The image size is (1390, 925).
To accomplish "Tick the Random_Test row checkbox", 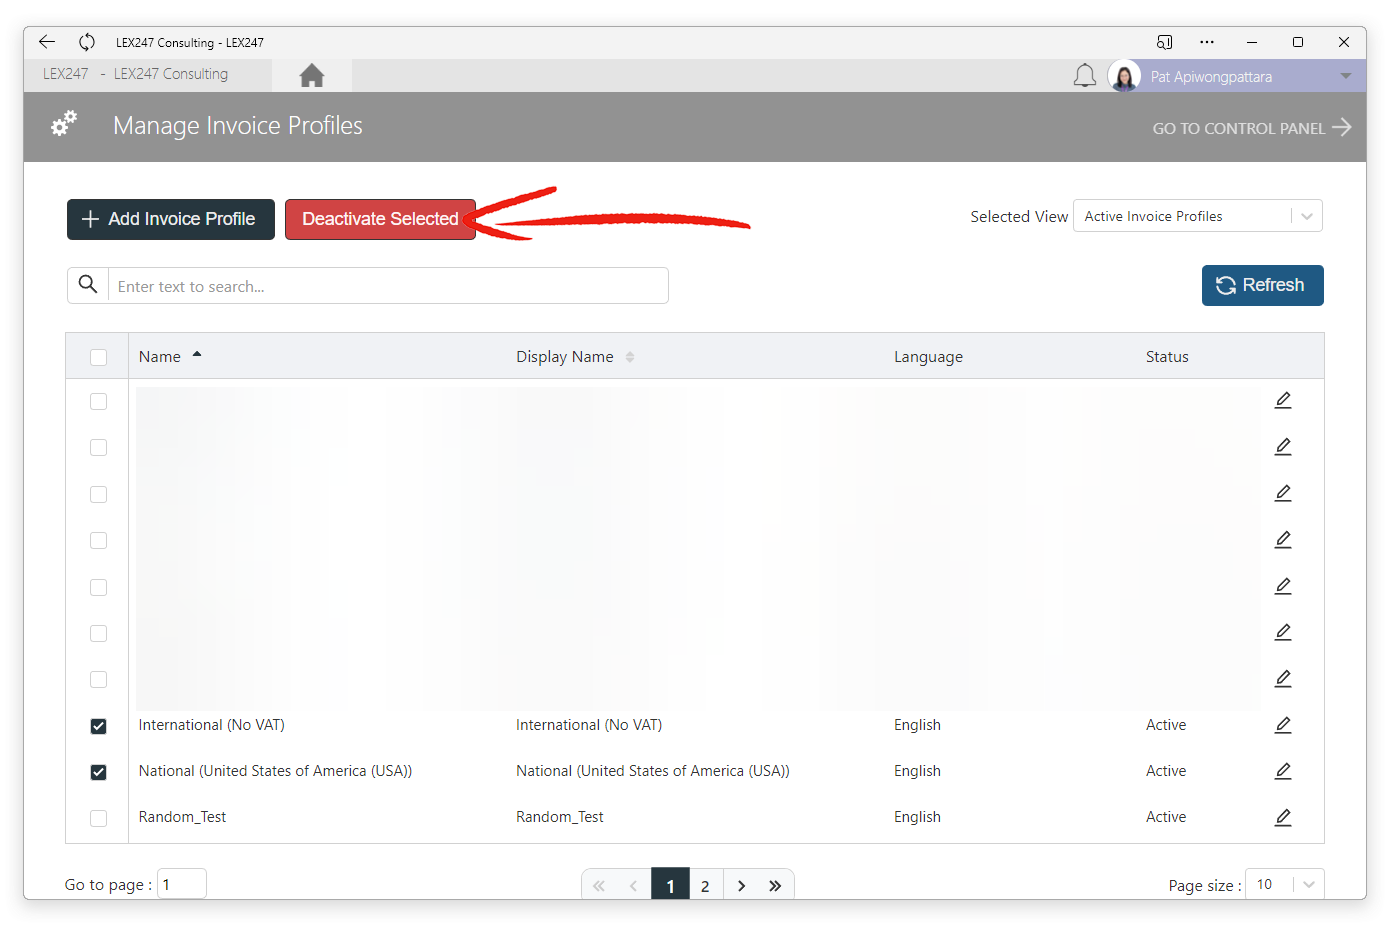I will (x=98, y=818).
